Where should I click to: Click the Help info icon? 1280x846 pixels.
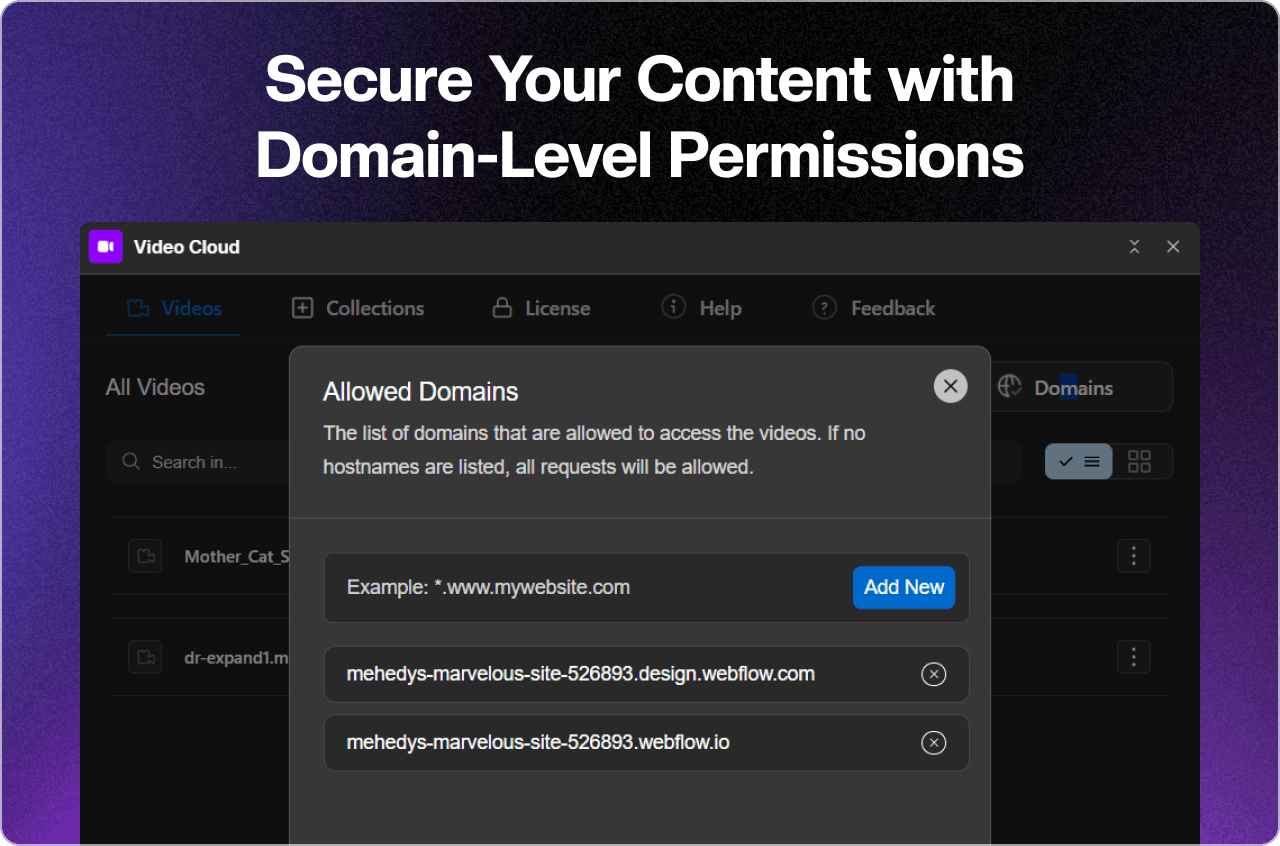tap(673, 308)
